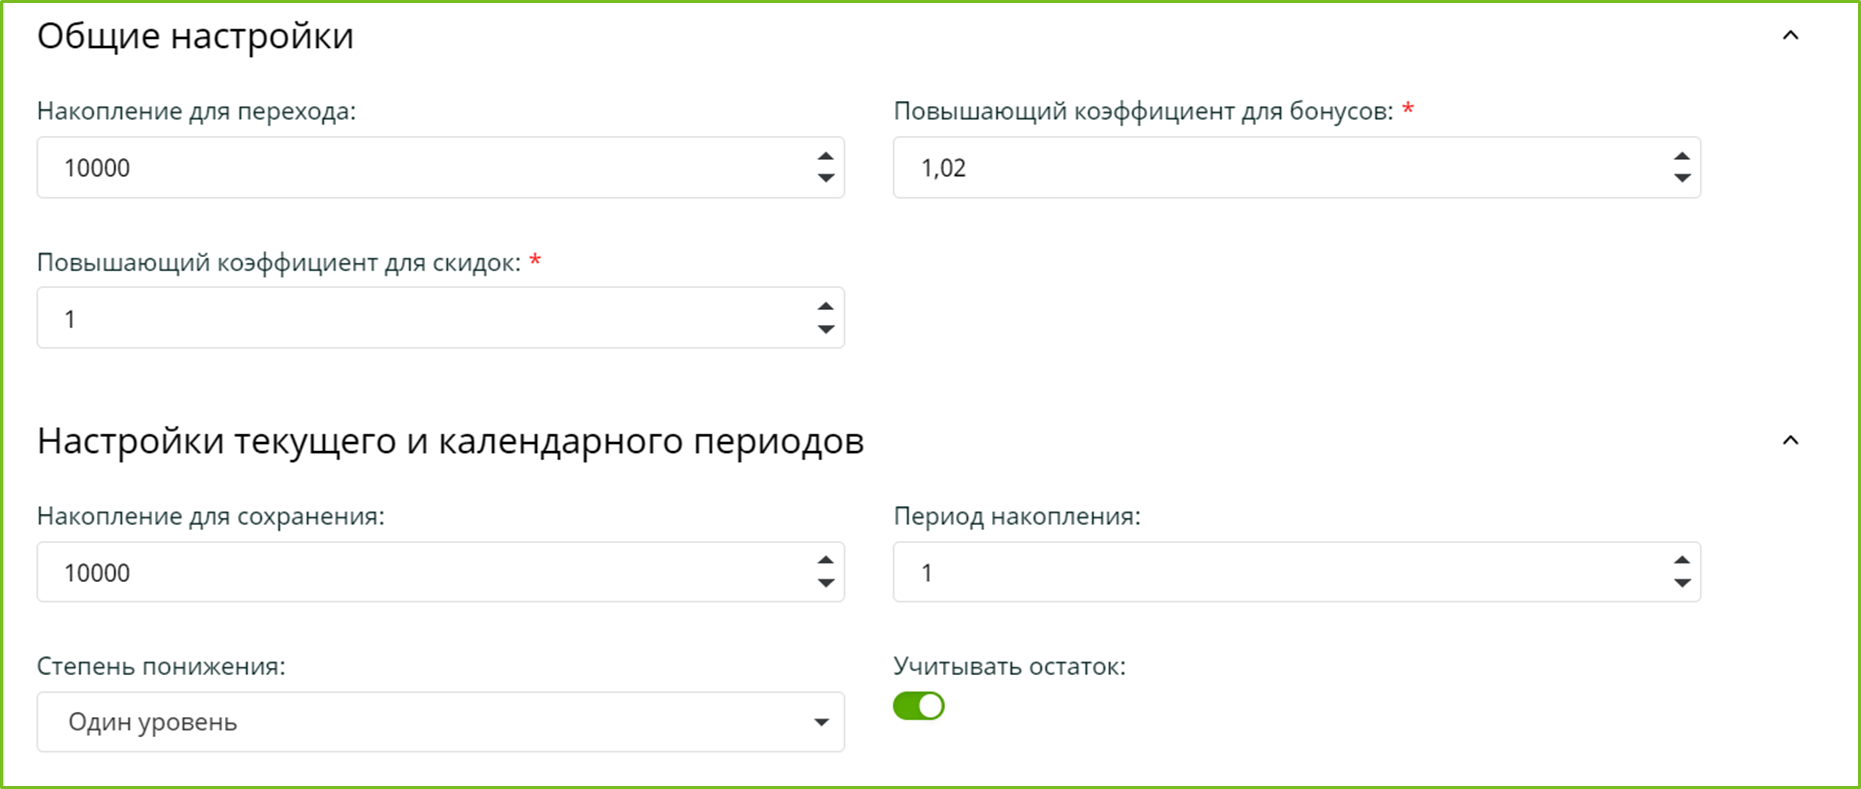Increment "Повышающий коэффициент для скидок" value
This screenshot has width=1861, height=789.
pos(824,307)
